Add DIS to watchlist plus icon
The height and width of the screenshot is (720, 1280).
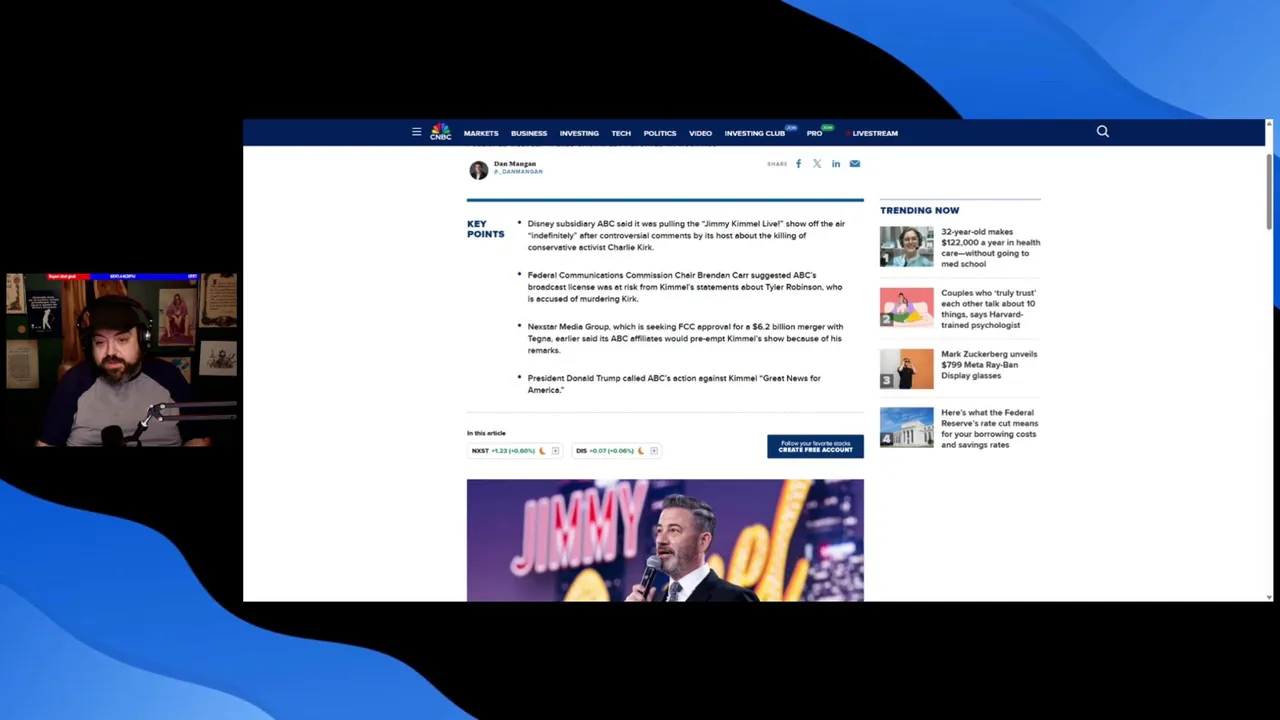pyautogui.click(x=654, y=451)
